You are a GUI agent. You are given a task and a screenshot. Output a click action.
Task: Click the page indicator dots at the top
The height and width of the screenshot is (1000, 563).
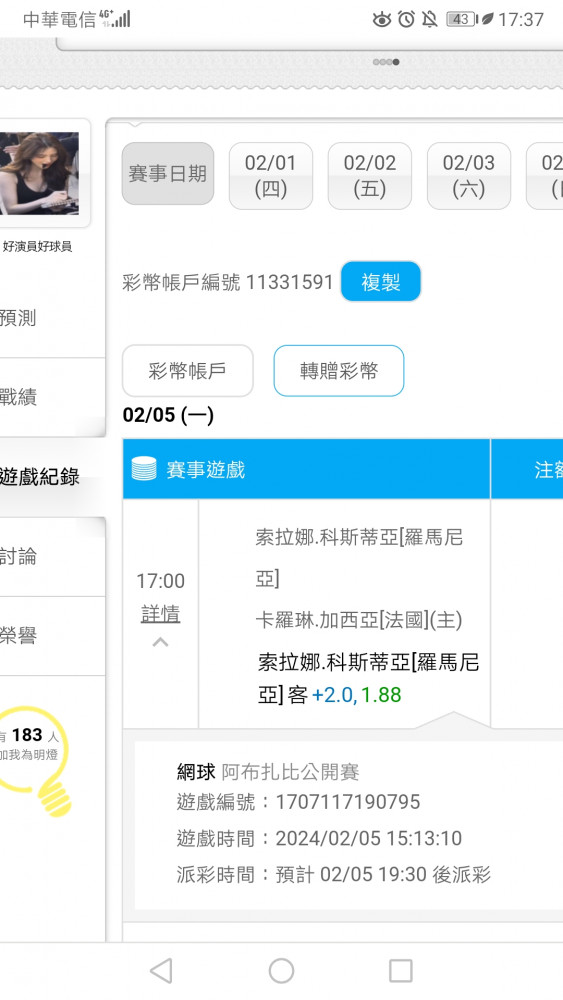(386, 62)
